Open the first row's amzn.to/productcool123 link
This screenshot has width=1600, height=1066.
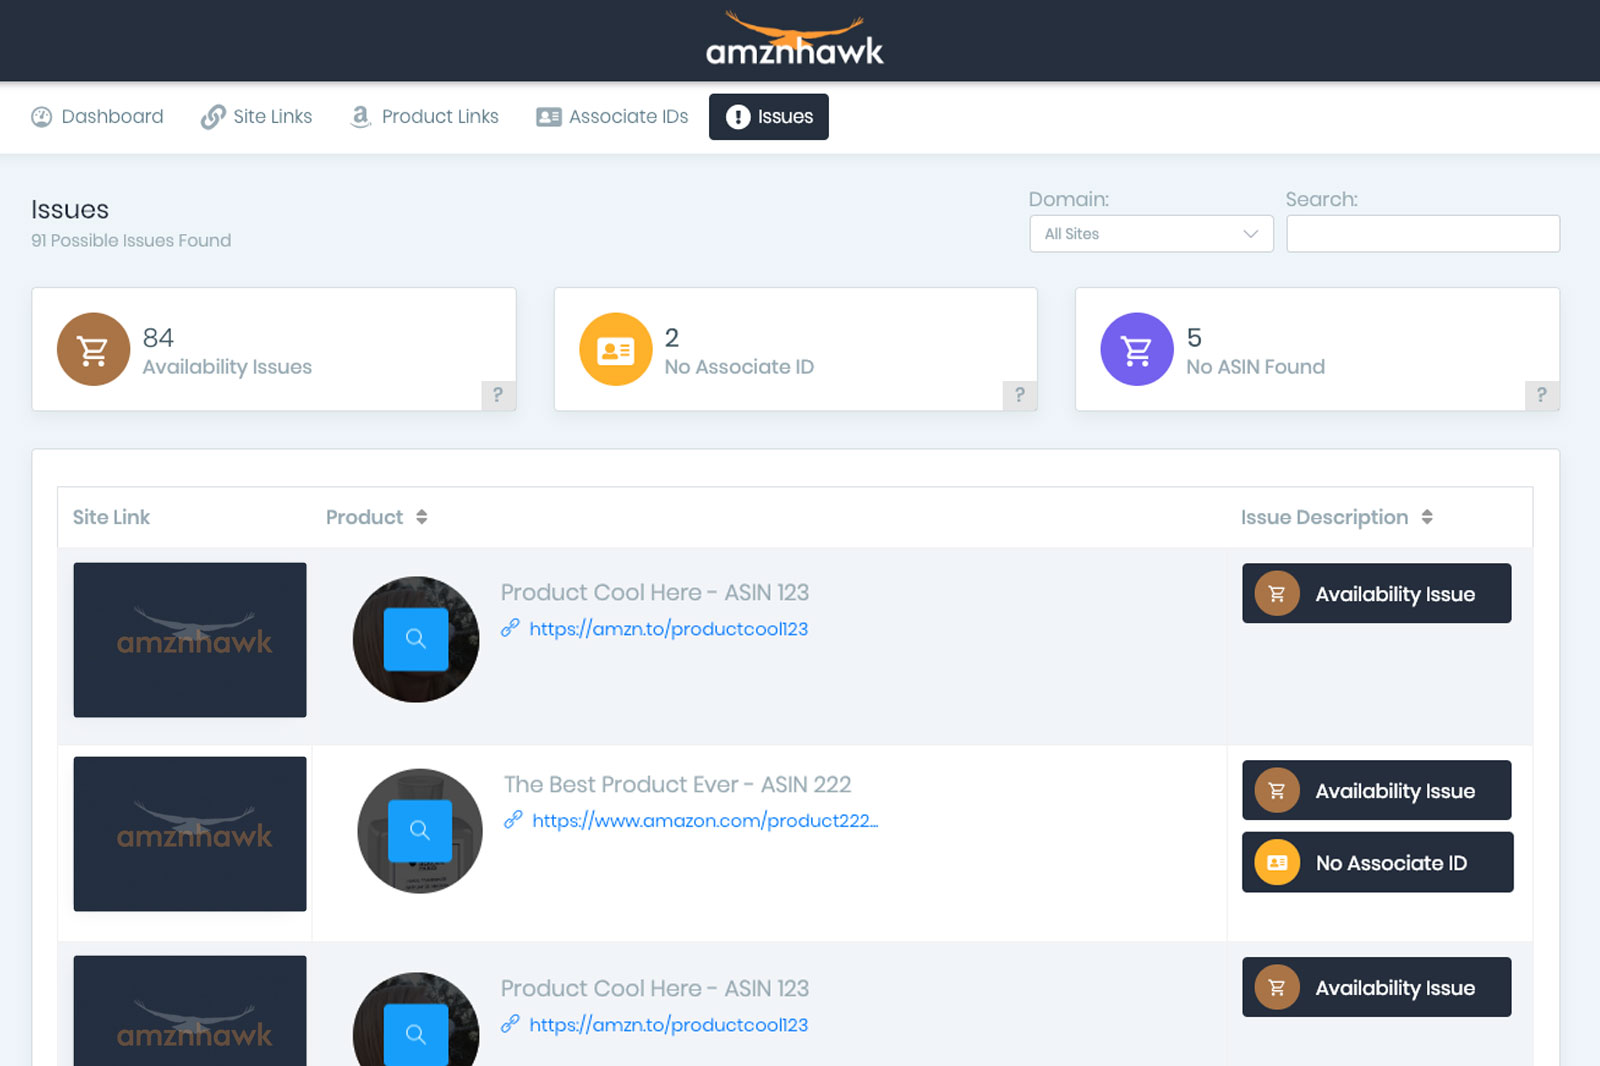pos(669,629)
